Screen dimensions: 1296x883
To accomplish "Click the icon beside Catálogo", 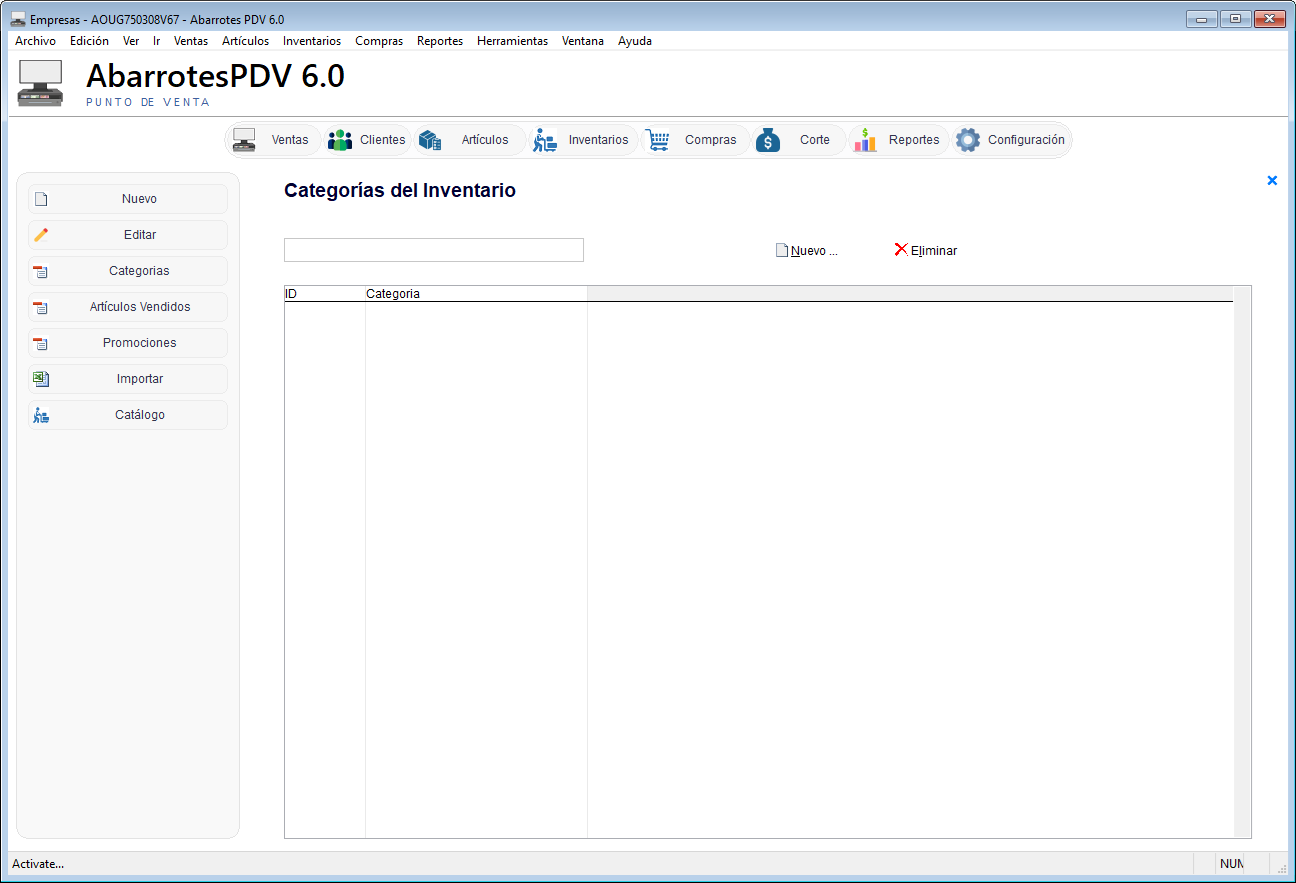I will 41,415.
